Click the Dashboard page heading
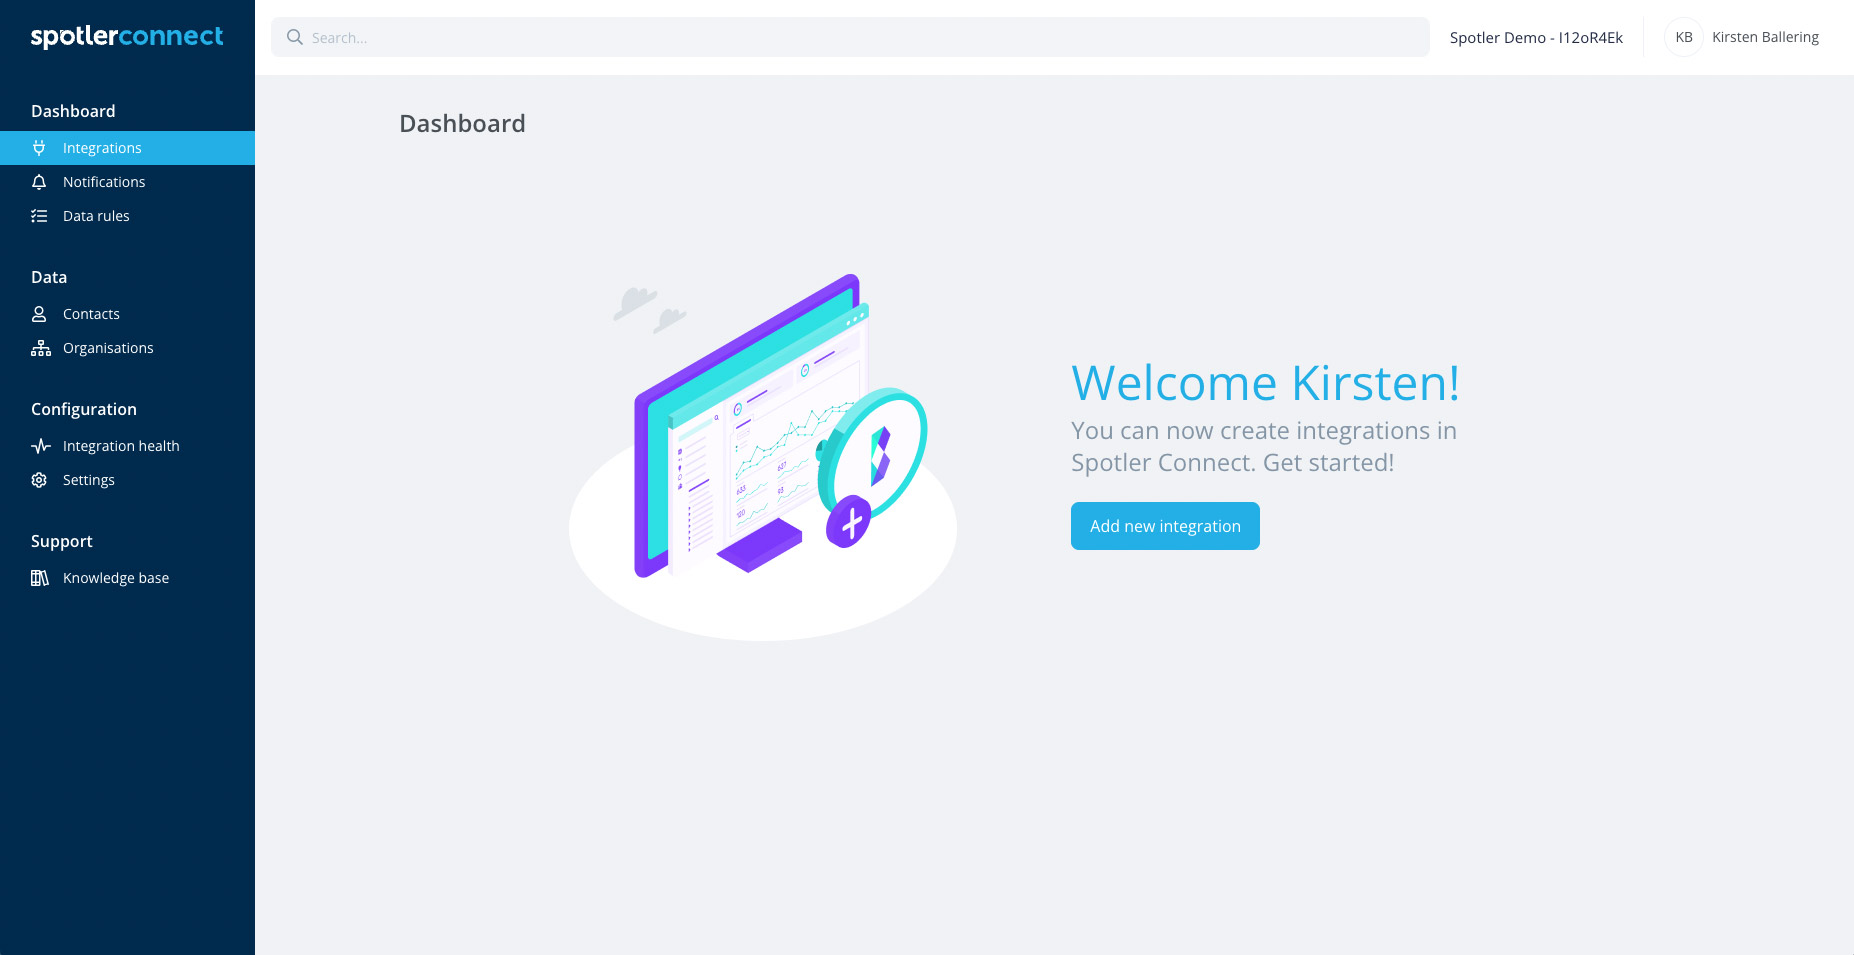The image size is (1854, 955). pyautogui.click(x=462, y=123)
